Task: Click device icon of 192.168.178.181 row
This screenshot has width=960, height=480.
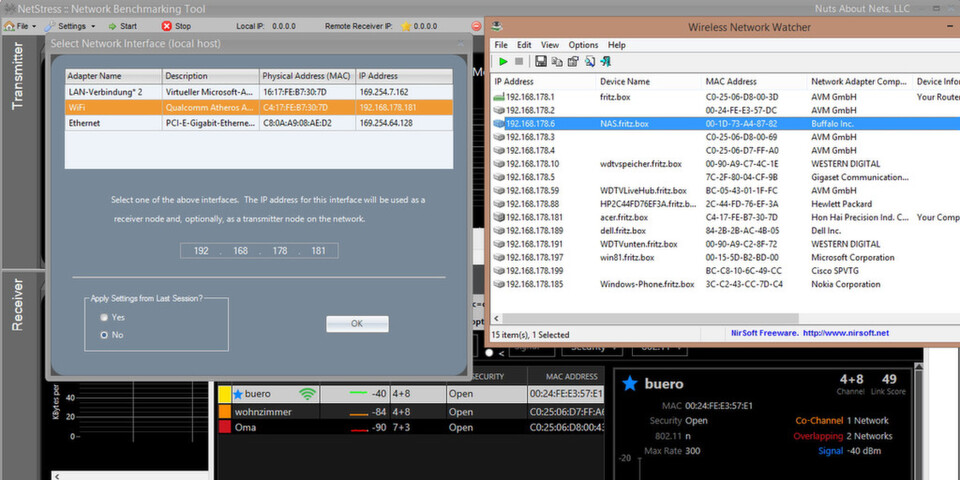Action: tap(498, 217)
